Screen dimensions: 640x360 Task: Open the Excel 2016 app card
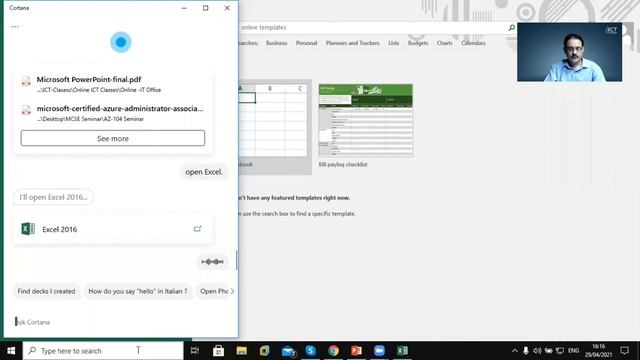pyautogui.click(x=113, y=229)
